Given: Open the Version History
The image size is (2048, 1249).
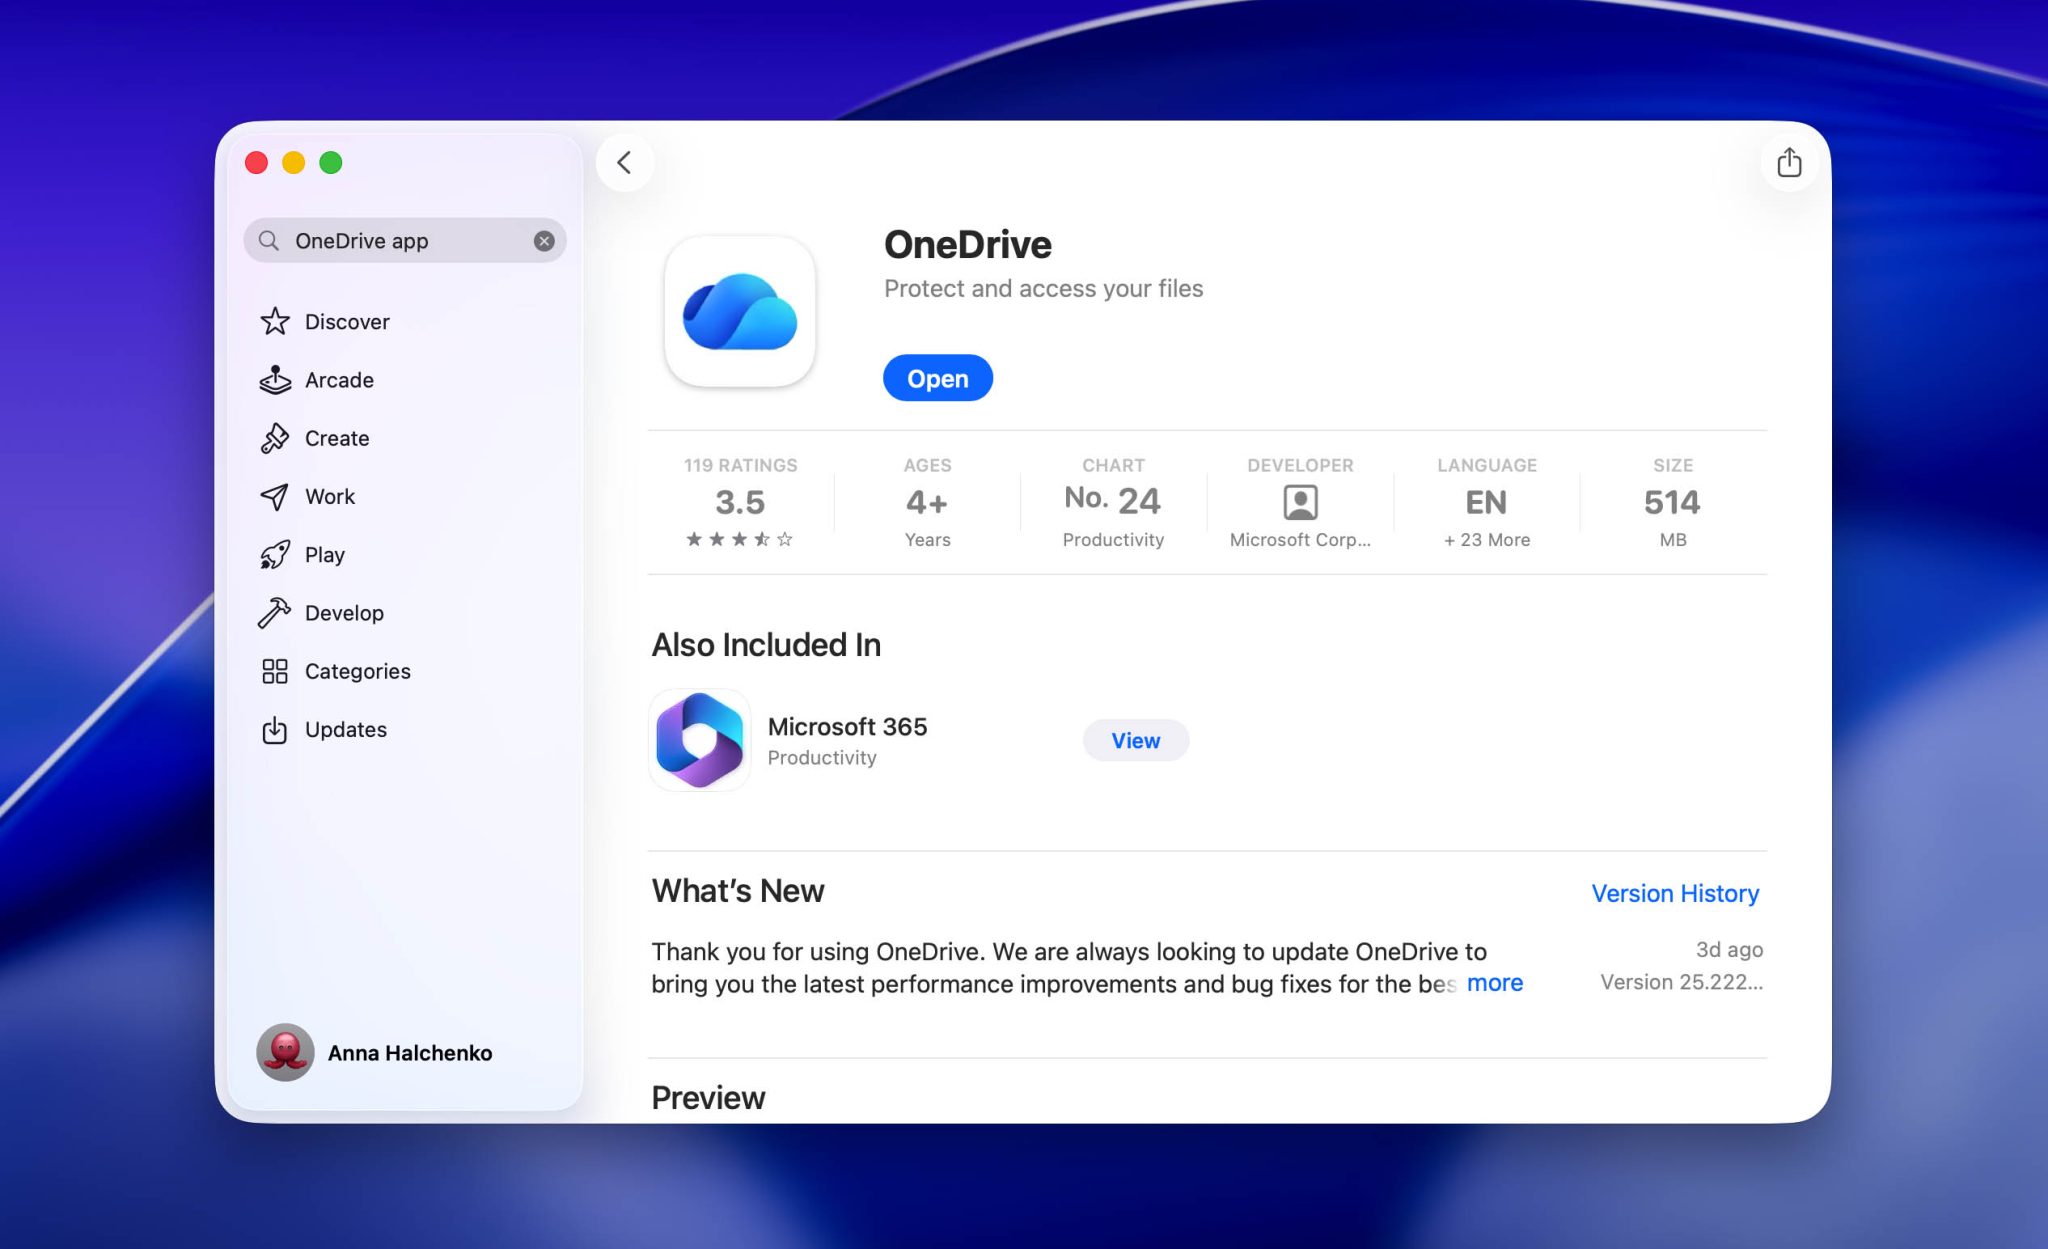Looking at the screenshot, I should pos(1675,893).
